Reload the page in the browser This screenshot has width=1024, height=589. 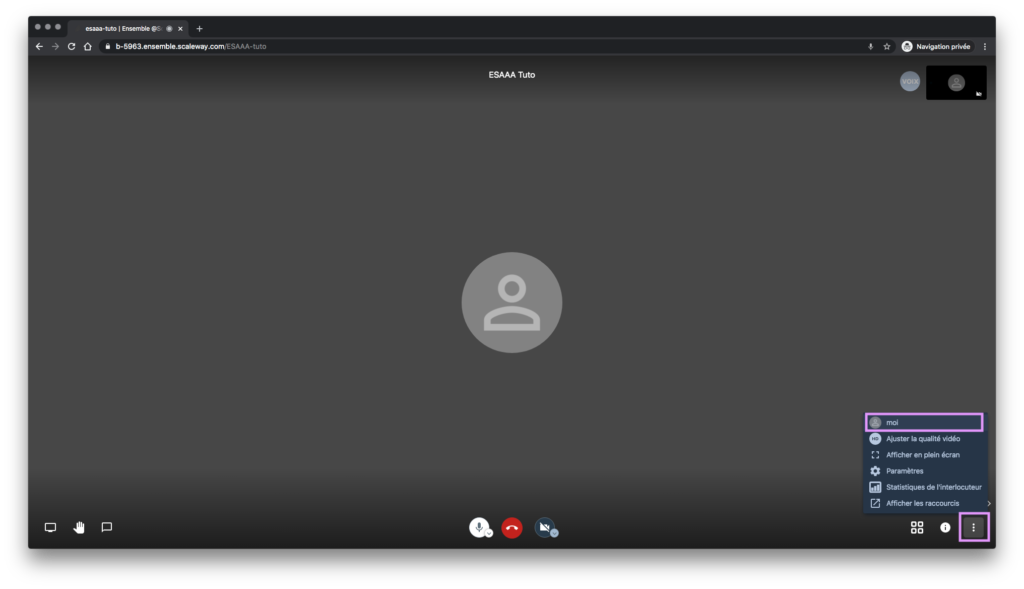71,46
